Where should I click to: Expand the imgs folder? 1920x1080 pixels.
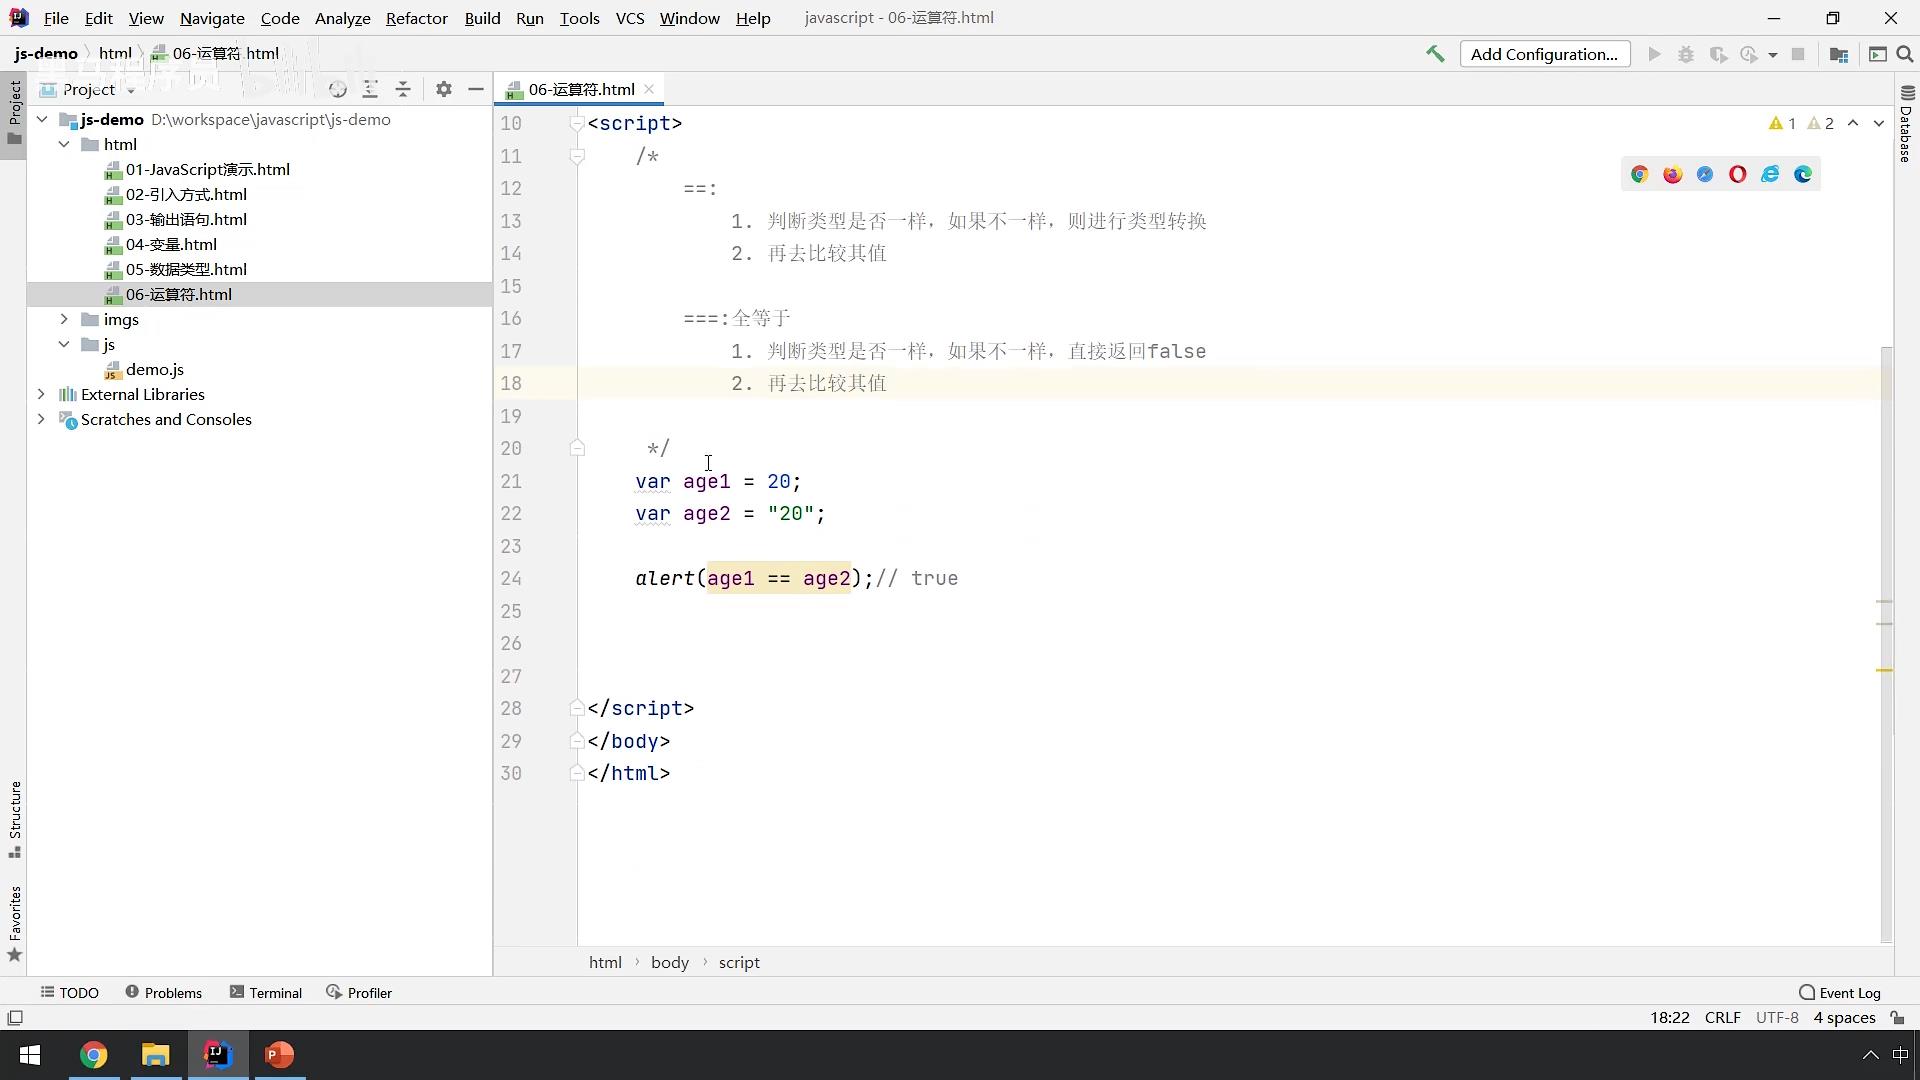pyautogui.click(x=64, y=319)
